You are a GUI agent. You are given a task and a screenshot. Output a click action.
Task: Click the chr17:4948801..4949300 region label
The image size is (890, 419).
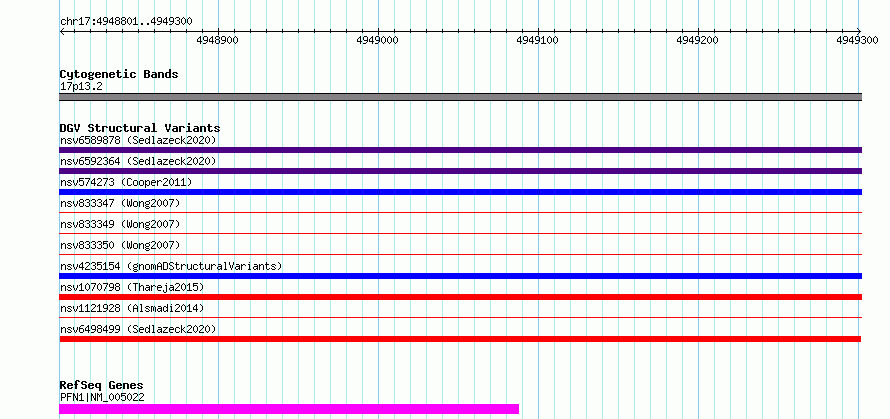coord(126,22)
